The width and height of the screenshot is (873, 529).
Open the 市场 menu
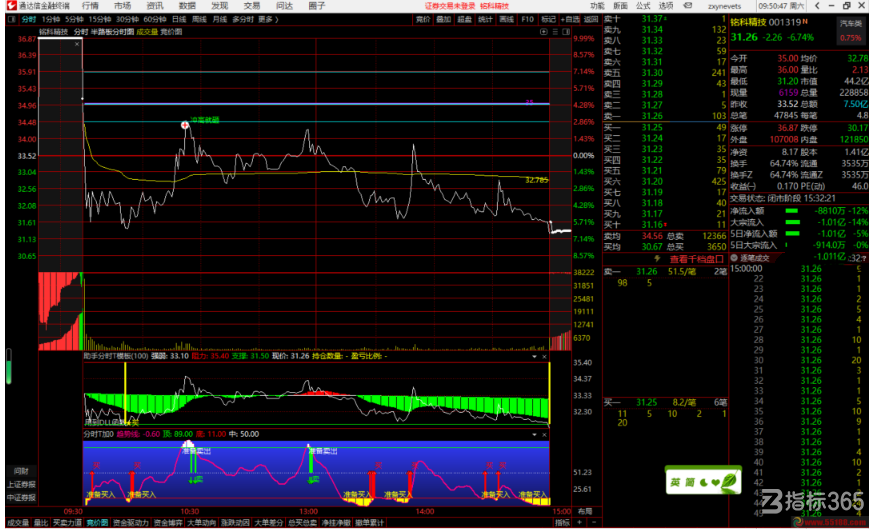(122, 6)
